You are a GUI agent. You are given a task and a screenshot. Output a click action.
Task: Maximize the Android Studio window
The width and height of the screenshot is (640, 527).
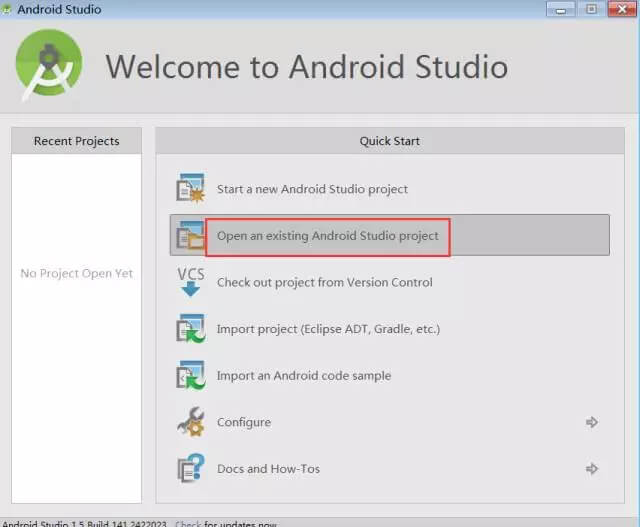pyautogui.click(x=591, y=9)
